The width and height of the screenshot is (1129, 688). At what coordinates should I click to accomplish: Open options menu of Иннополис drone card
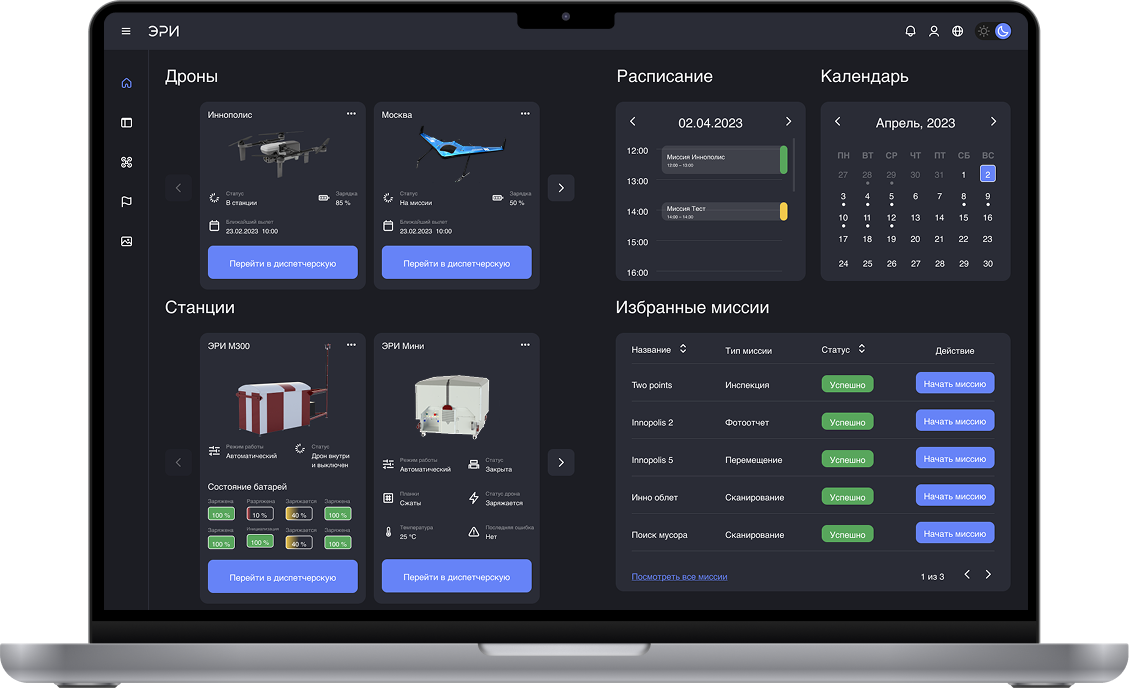click(x=351, y=114)
